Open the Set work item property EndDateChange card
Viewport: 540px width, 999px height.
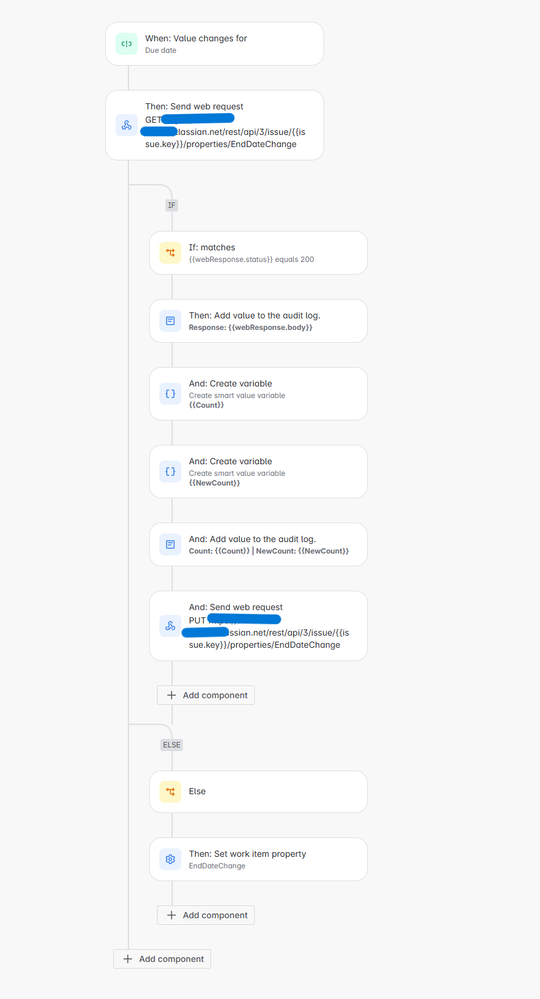coord(259,859)
